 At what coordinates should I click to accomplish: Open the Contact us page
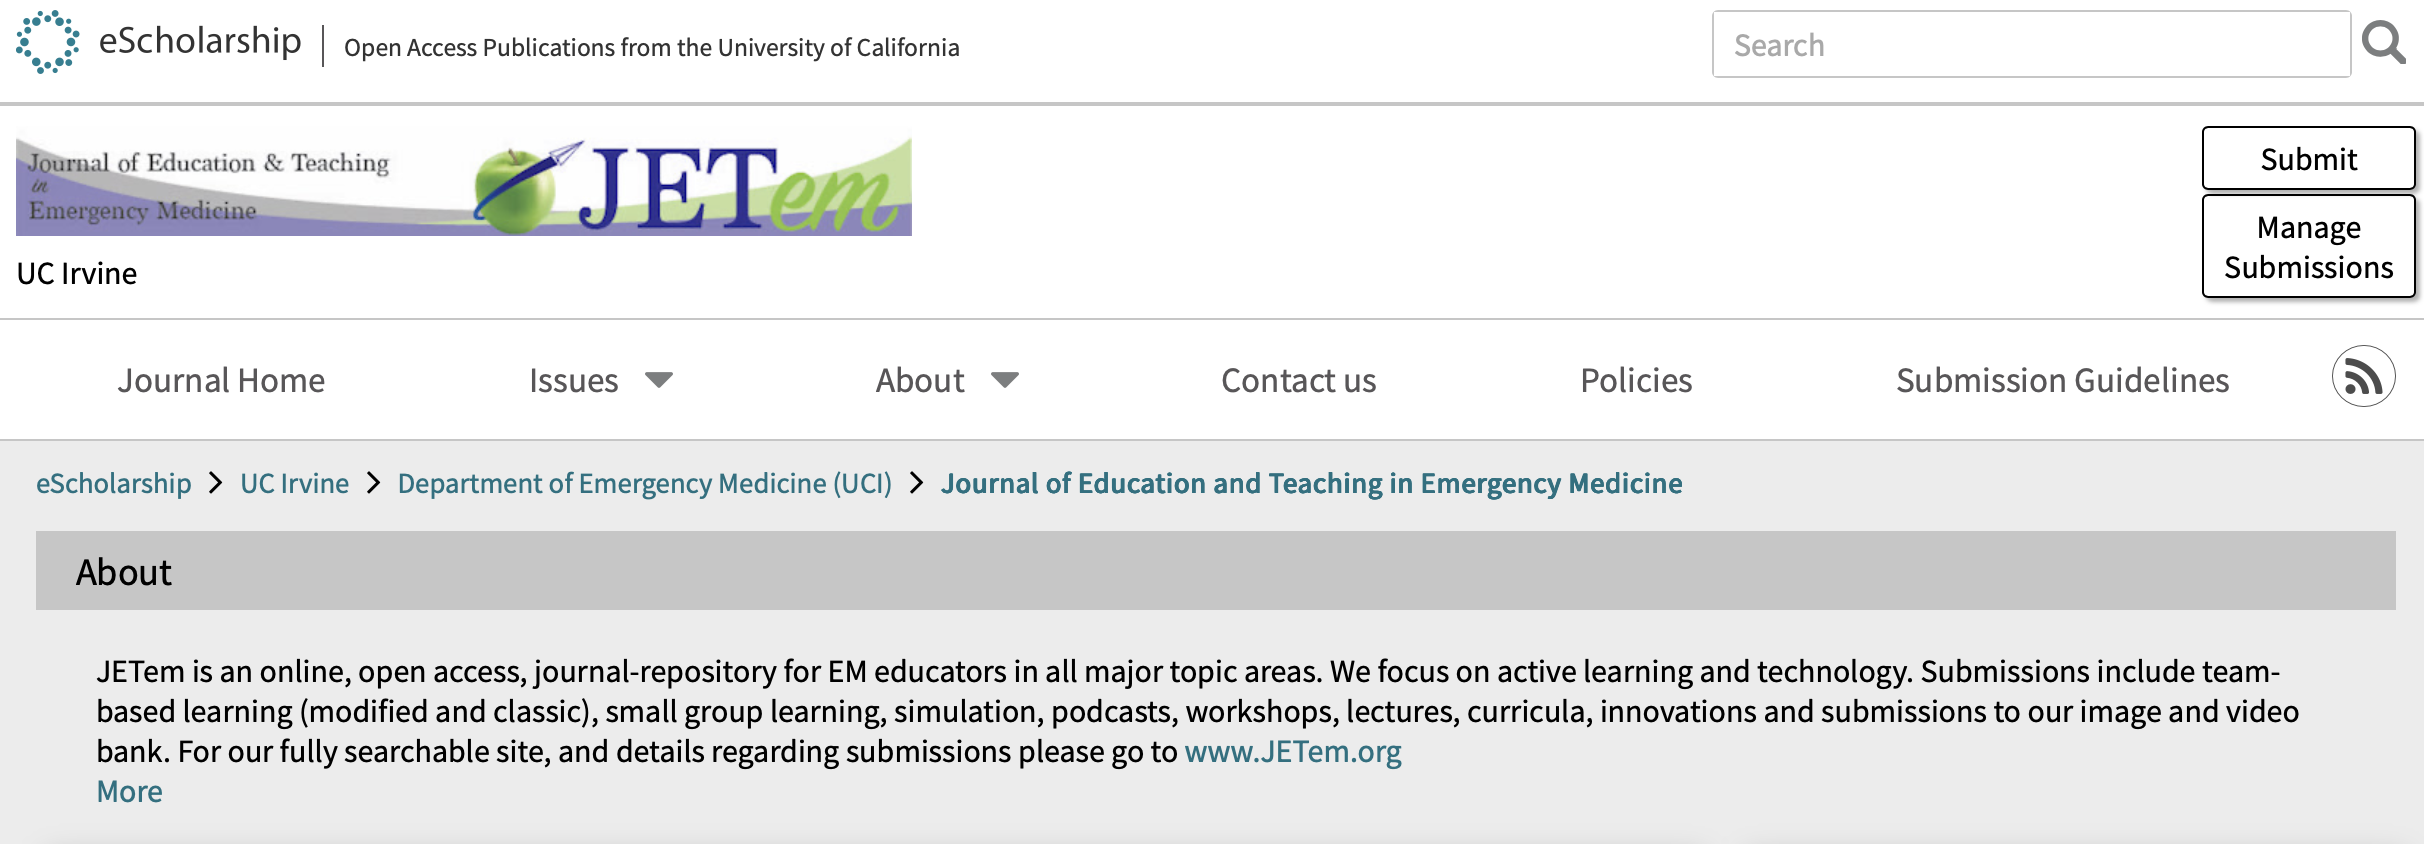1298,381
